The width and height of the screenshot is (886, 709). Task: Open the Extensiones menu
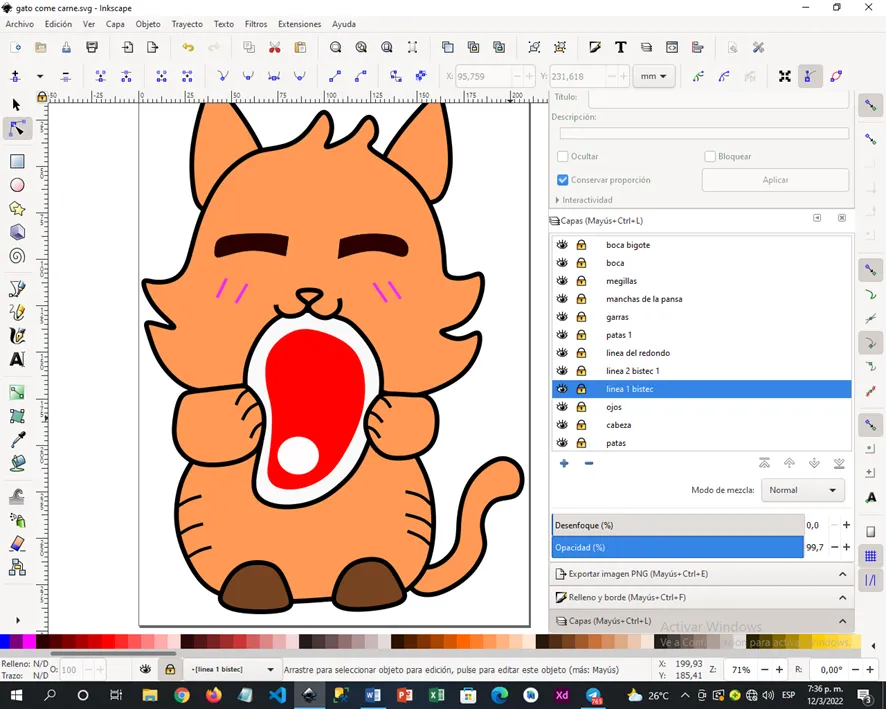[x=299, y=24]
